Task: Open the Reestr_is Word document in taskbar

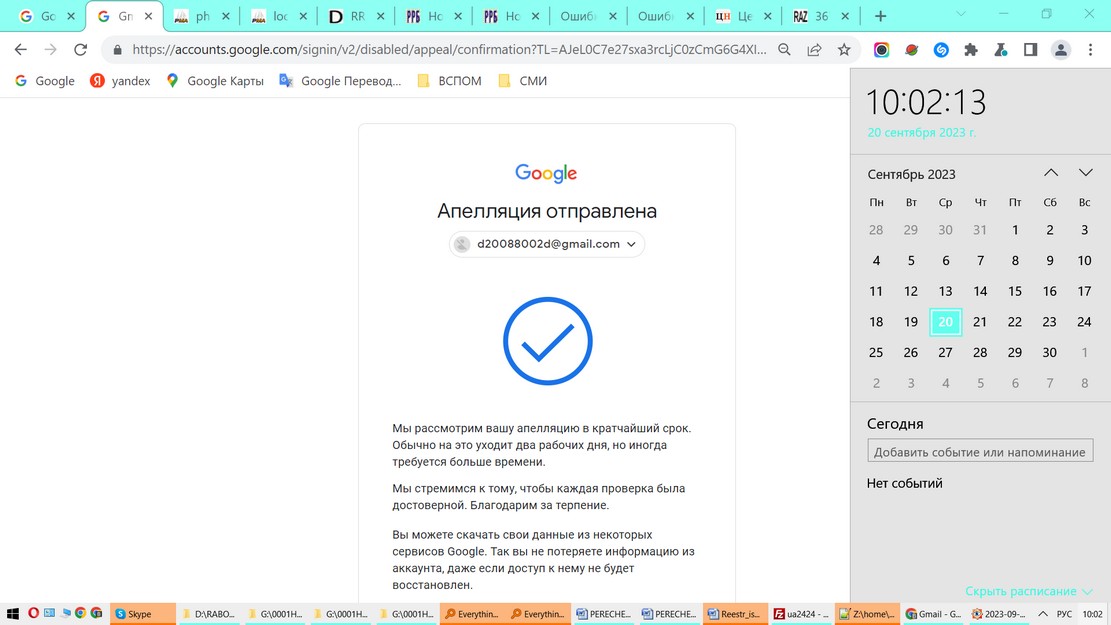Action: pyautogui.click(x=733, y=614)
